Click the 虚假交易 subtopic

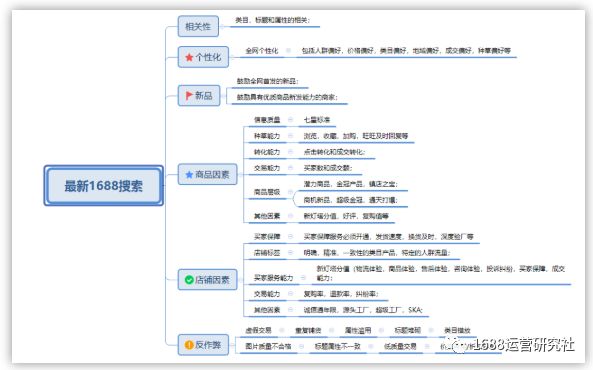coord(259,330)
